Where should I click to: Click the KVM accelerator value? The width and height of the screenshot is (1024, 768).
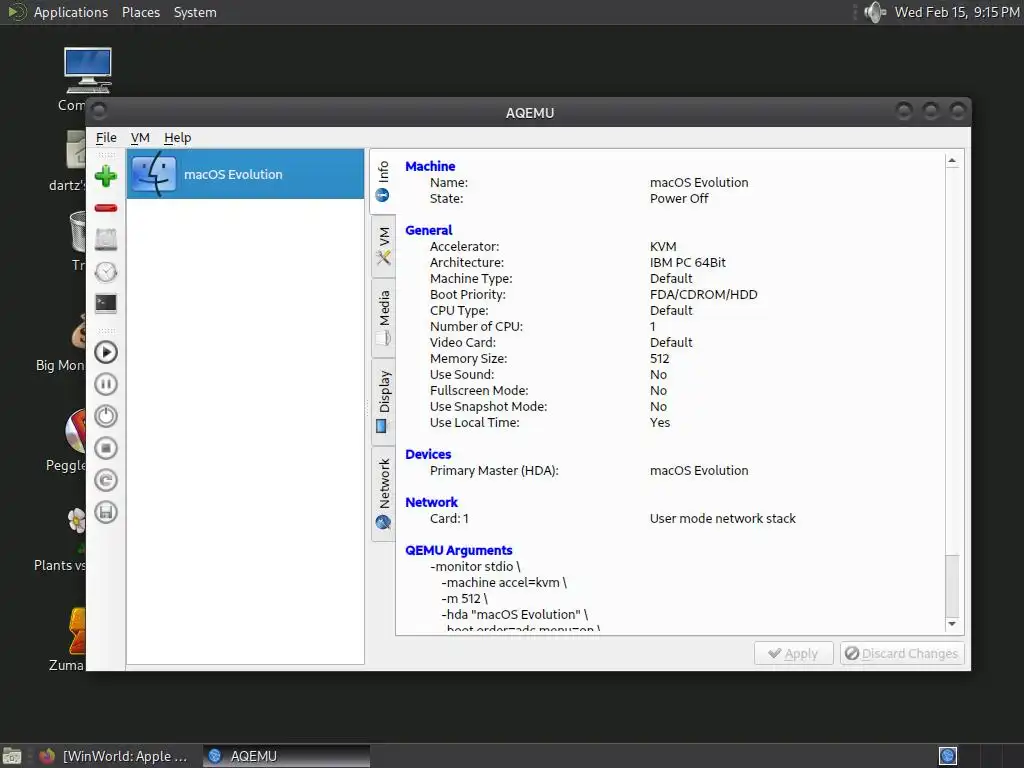click(x=663, y=247)
